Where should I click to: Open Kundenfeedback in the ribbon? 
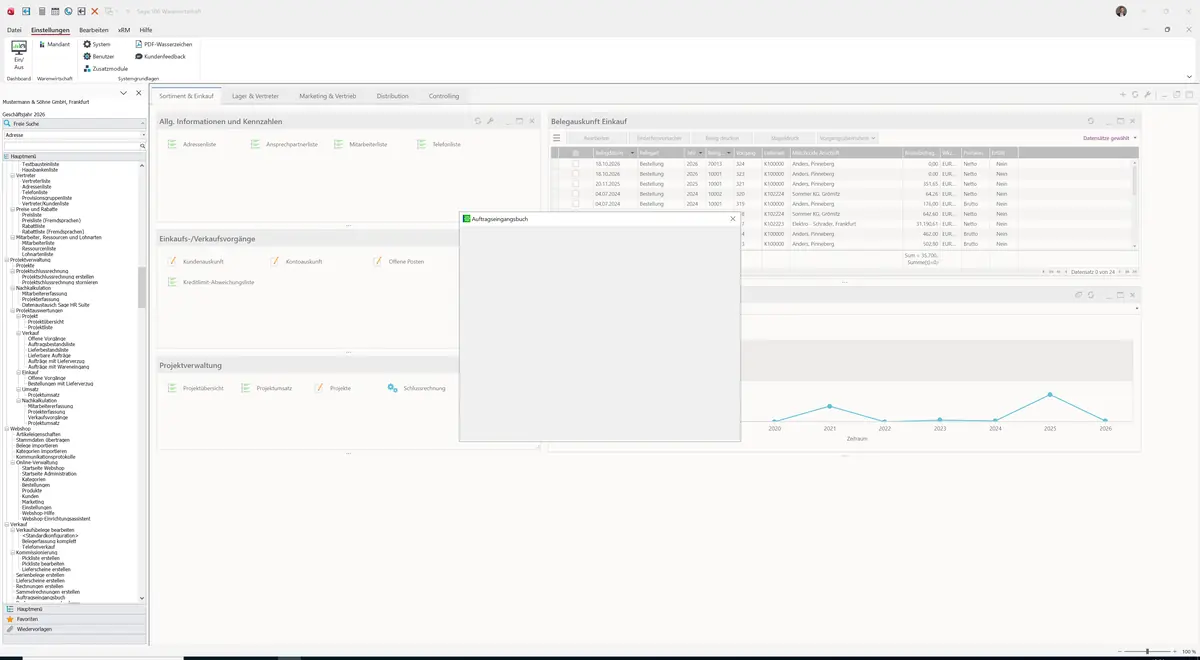pyautogui.click(x=160, y=56)
